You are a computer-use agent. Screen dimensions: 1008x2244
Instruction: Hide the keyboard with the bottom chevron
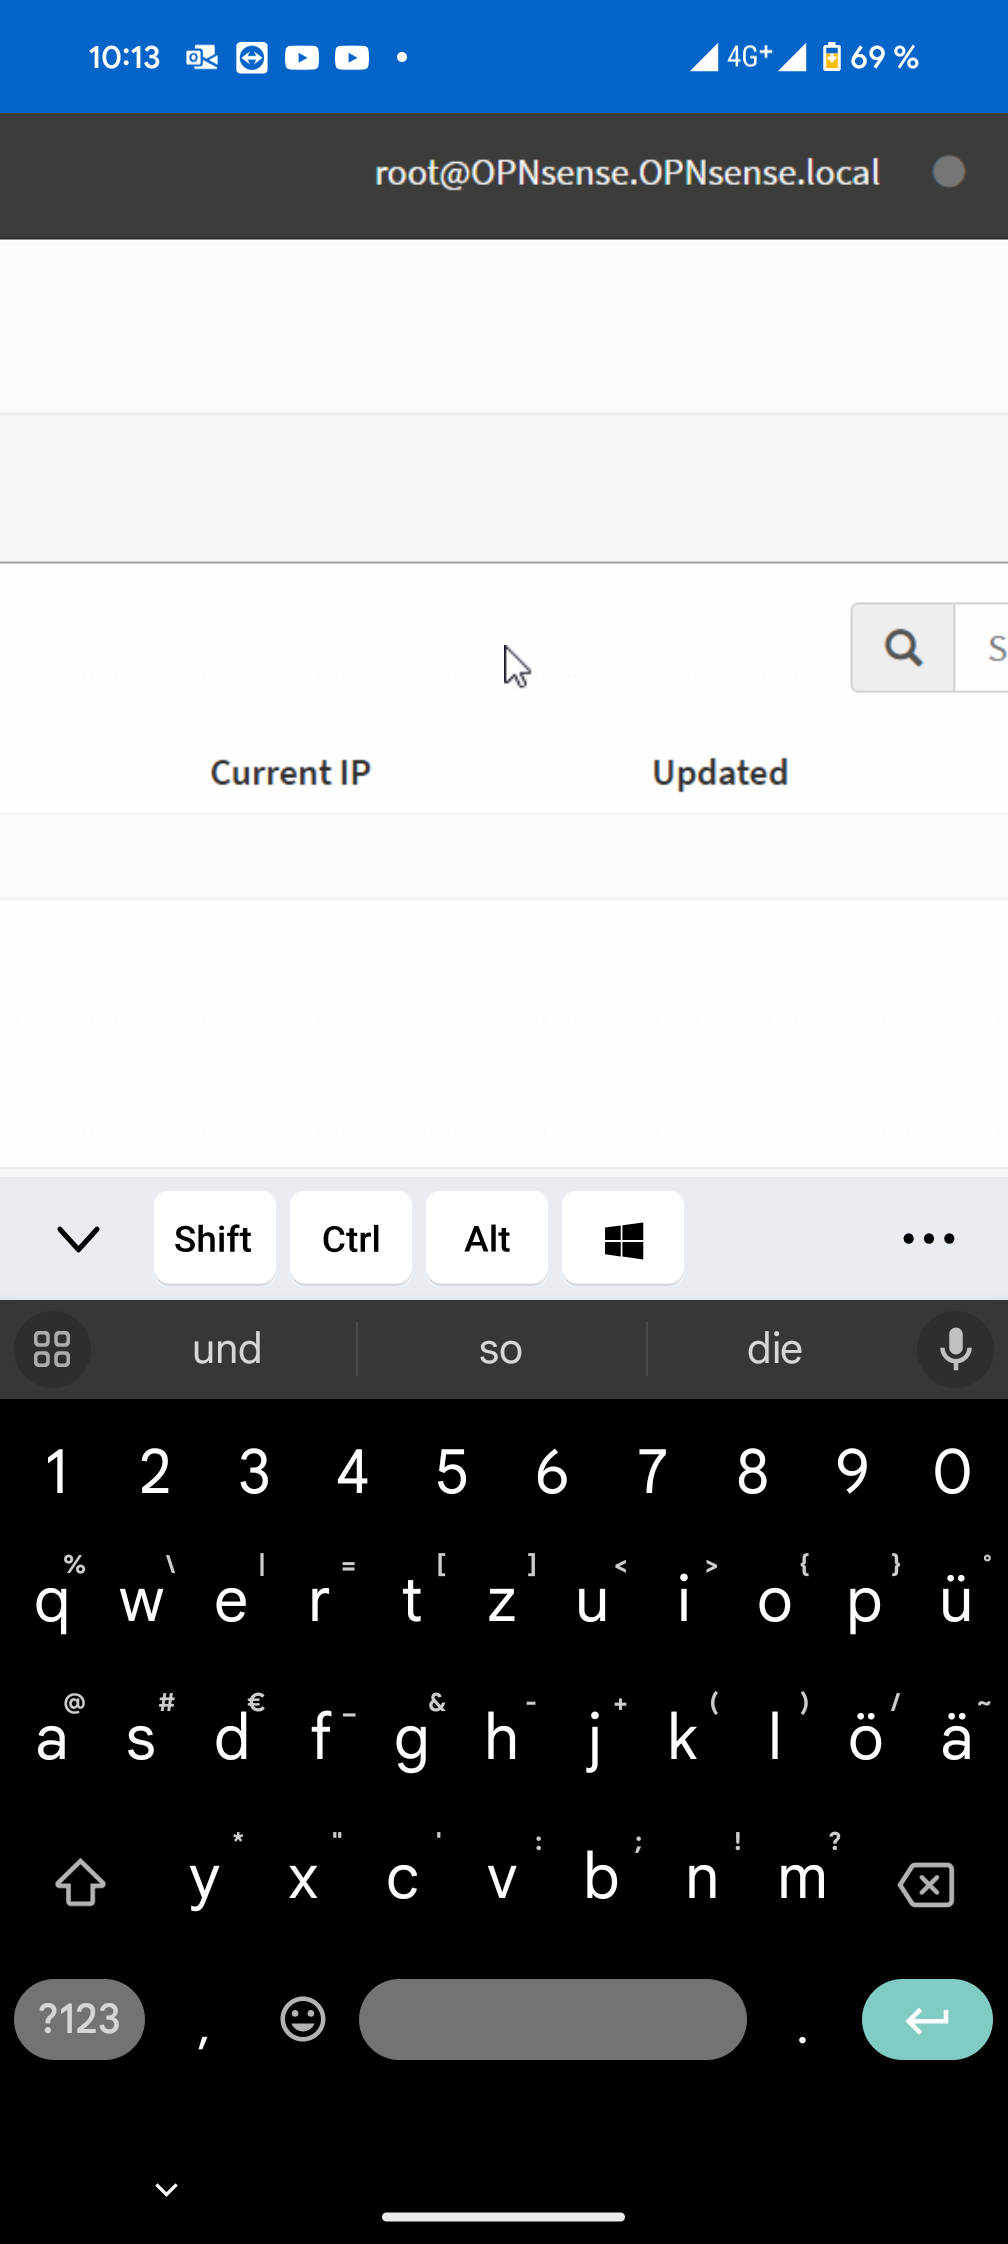166,2188
